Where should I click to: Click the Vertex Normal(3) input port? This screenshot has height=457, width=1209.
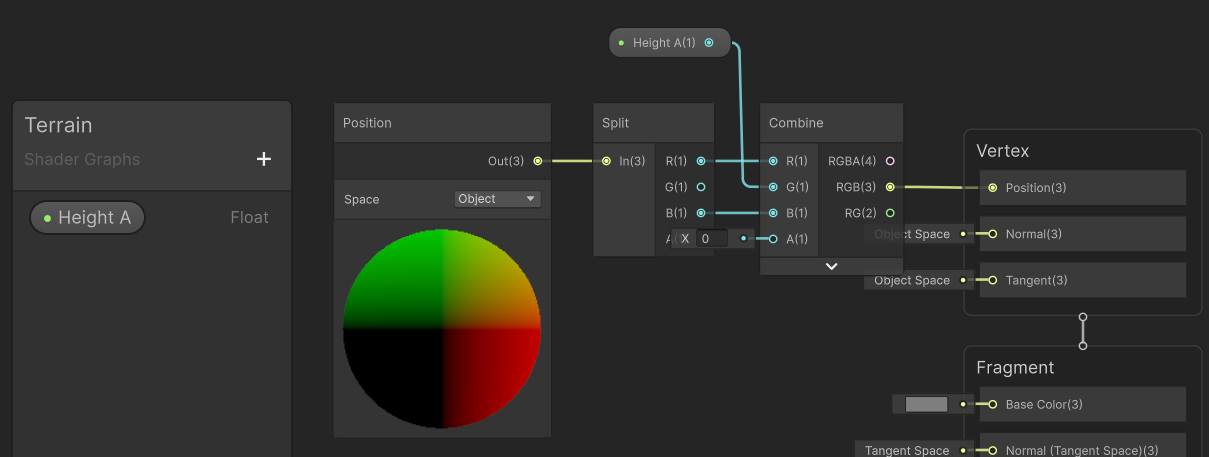click(x=992, y=234)
